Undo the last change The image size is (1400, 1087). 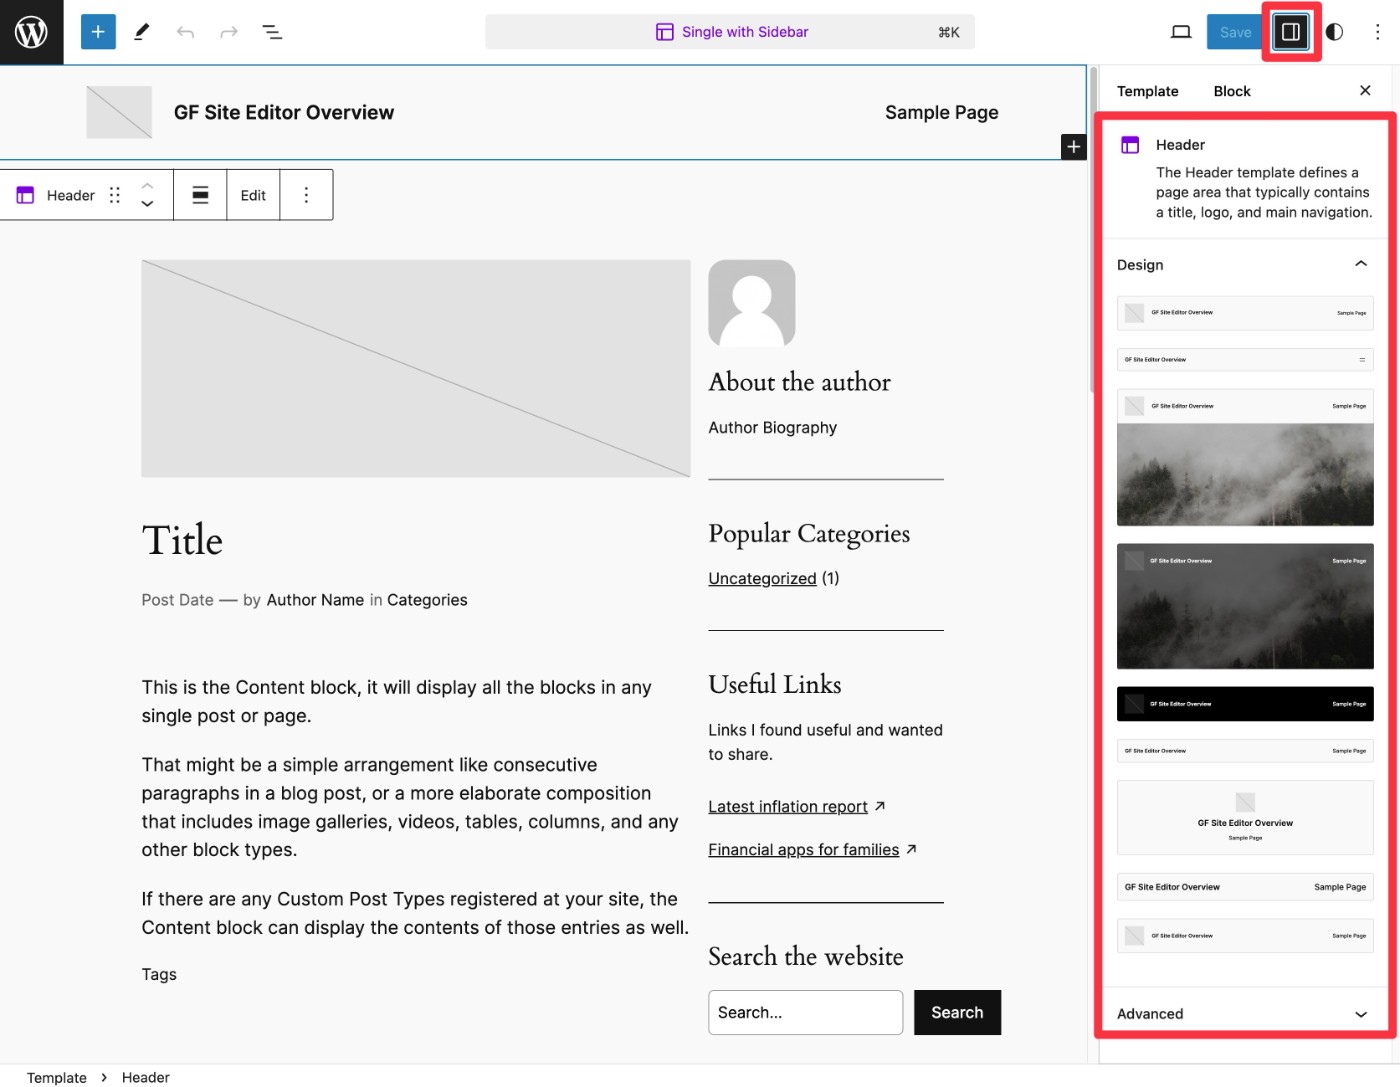coord(185,32)
